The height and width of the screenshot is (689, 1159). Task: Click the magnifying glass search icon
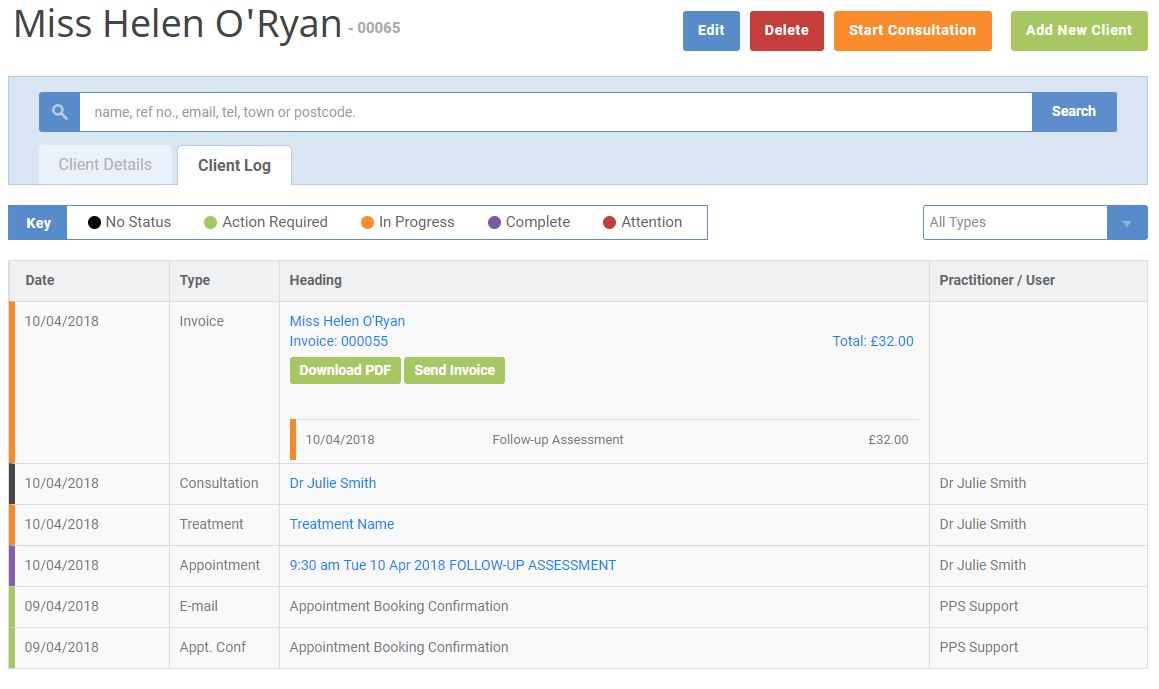click(x=59, y=112)
